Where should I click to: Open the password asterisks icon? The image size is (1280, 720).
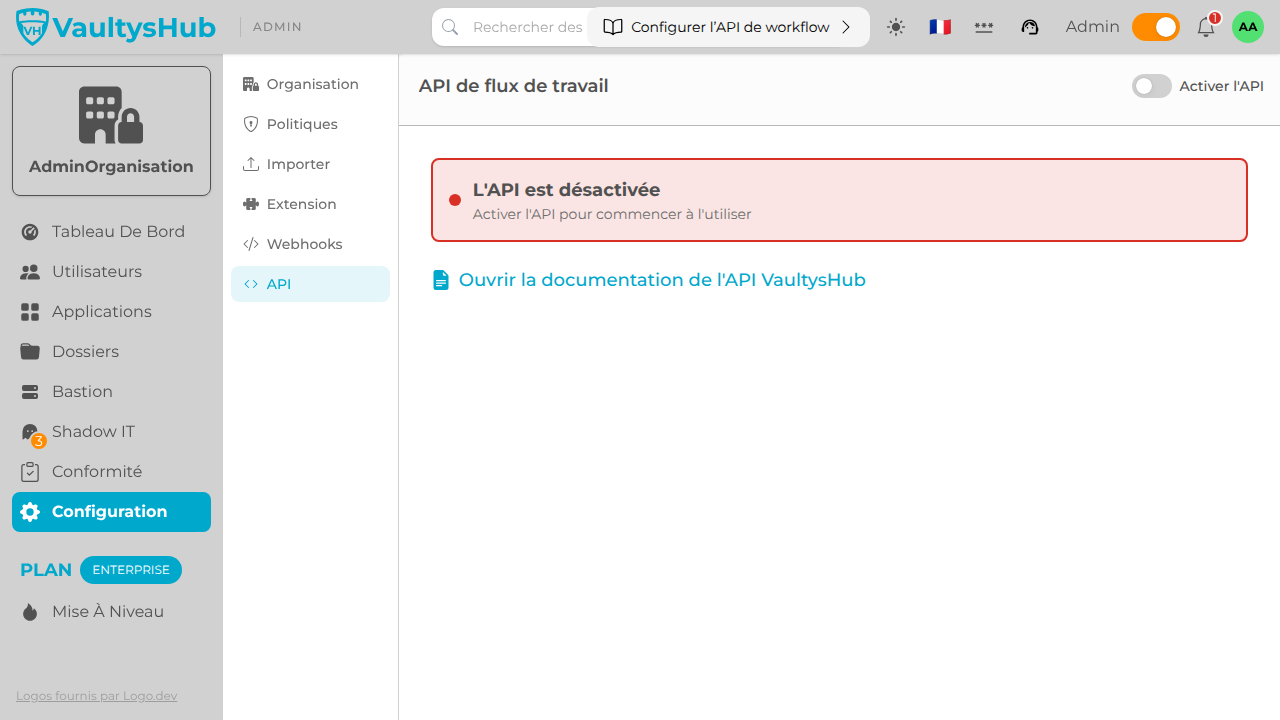click(x=984, y=27)
